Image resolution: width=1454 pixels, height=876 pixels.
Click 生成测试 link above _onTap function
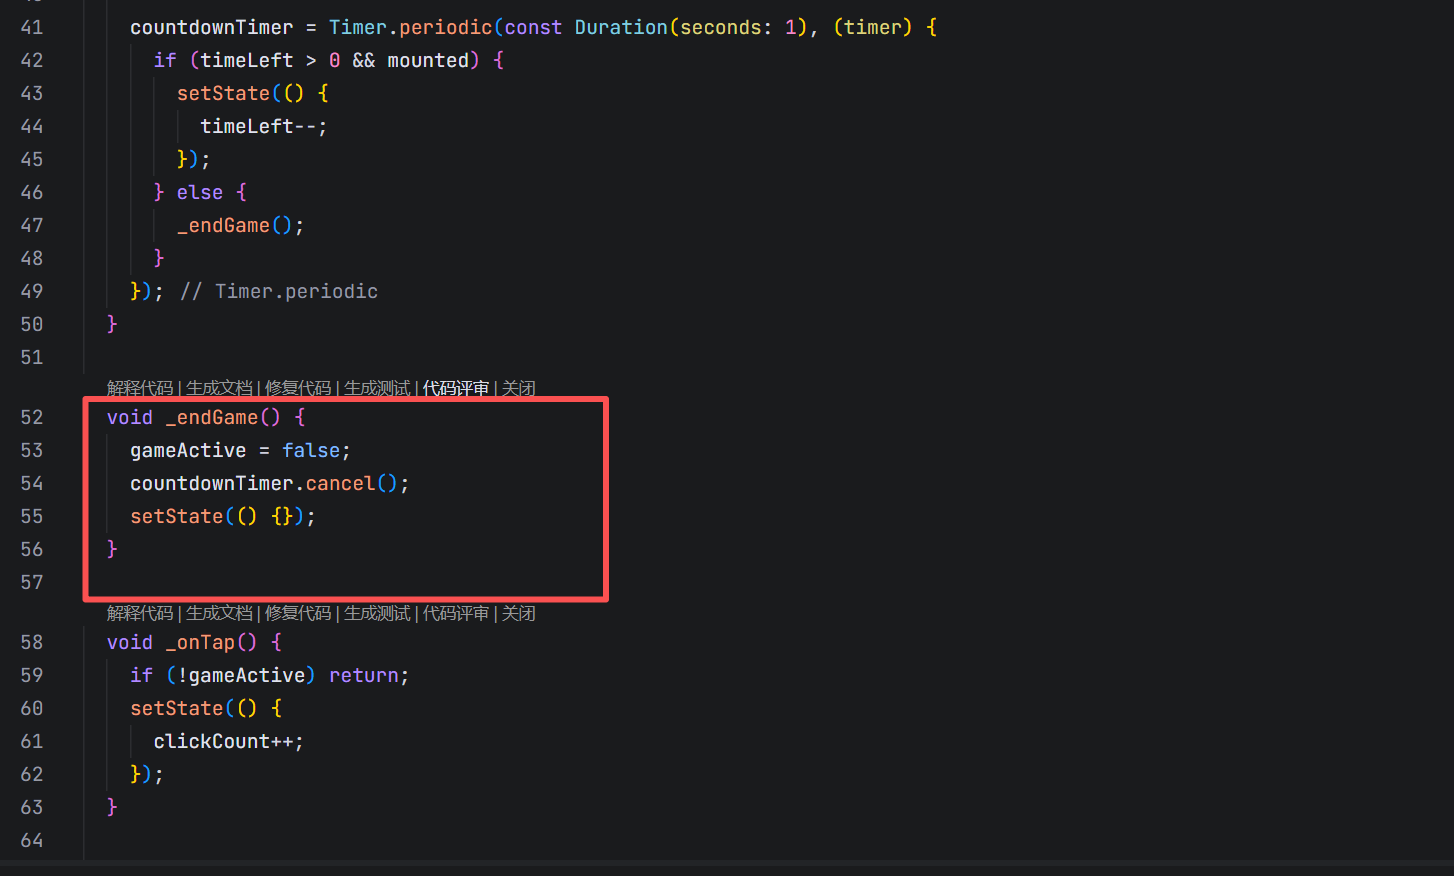[377, 613]
